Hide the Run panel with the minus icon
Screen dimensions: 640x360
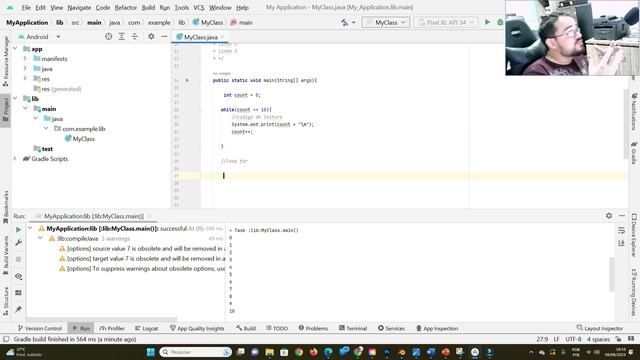point(622,216)
